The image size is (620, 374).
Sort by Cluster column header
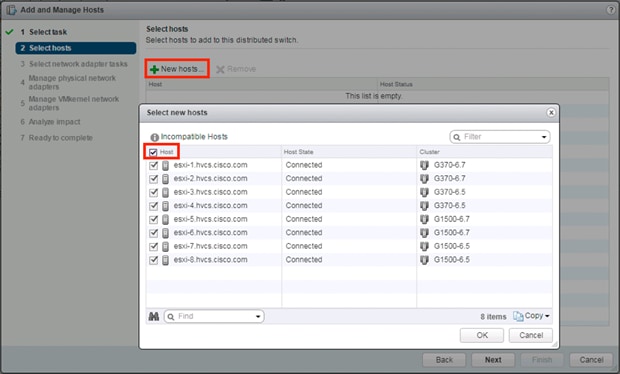pos(429,152)
